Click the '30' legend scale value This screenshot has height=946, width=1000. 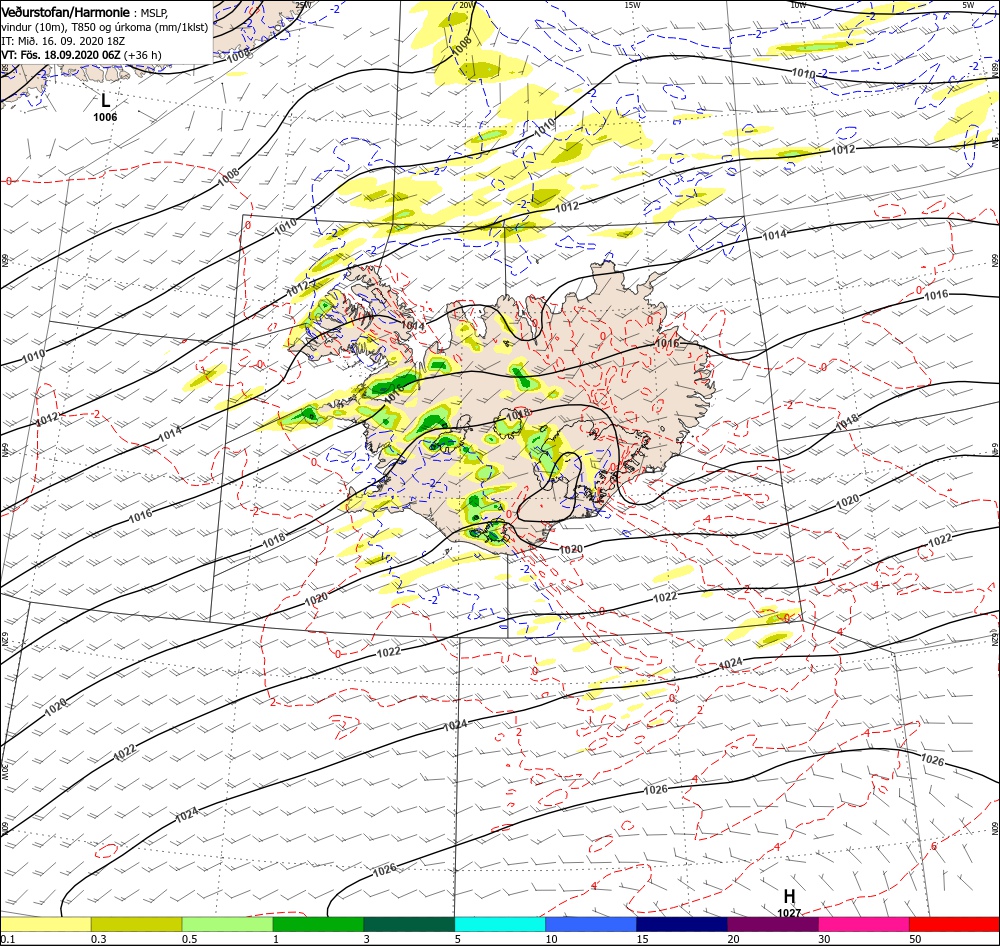pyautogui.click(x=824, y=939)
